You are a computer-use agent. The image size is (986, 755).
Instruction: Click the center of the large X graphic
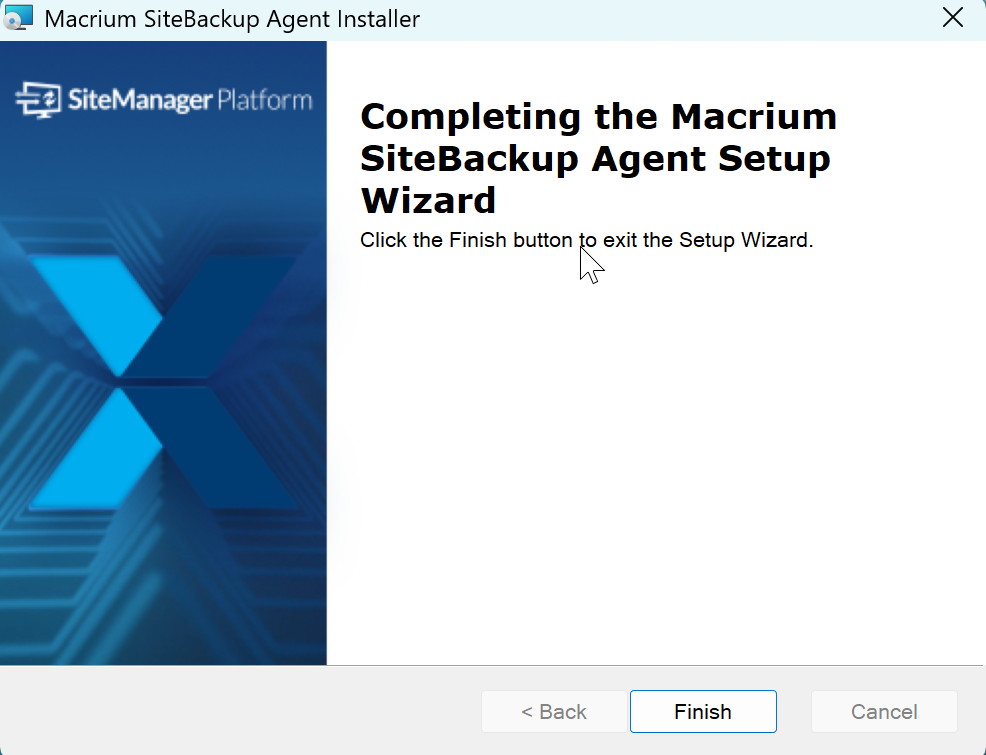[163, 382]
